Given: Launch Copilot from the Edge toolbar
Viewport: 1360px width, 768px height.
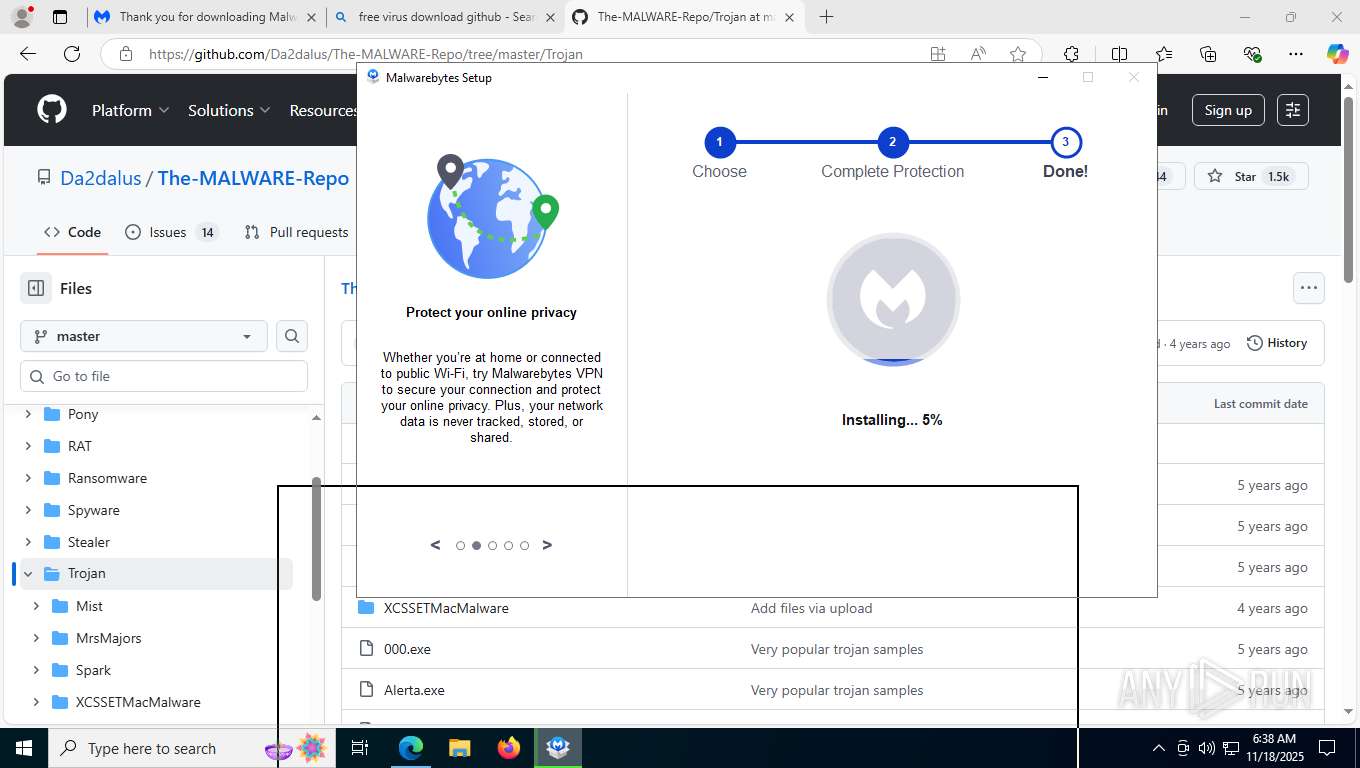Looking at the screenshot, I should pos(1338,54).
